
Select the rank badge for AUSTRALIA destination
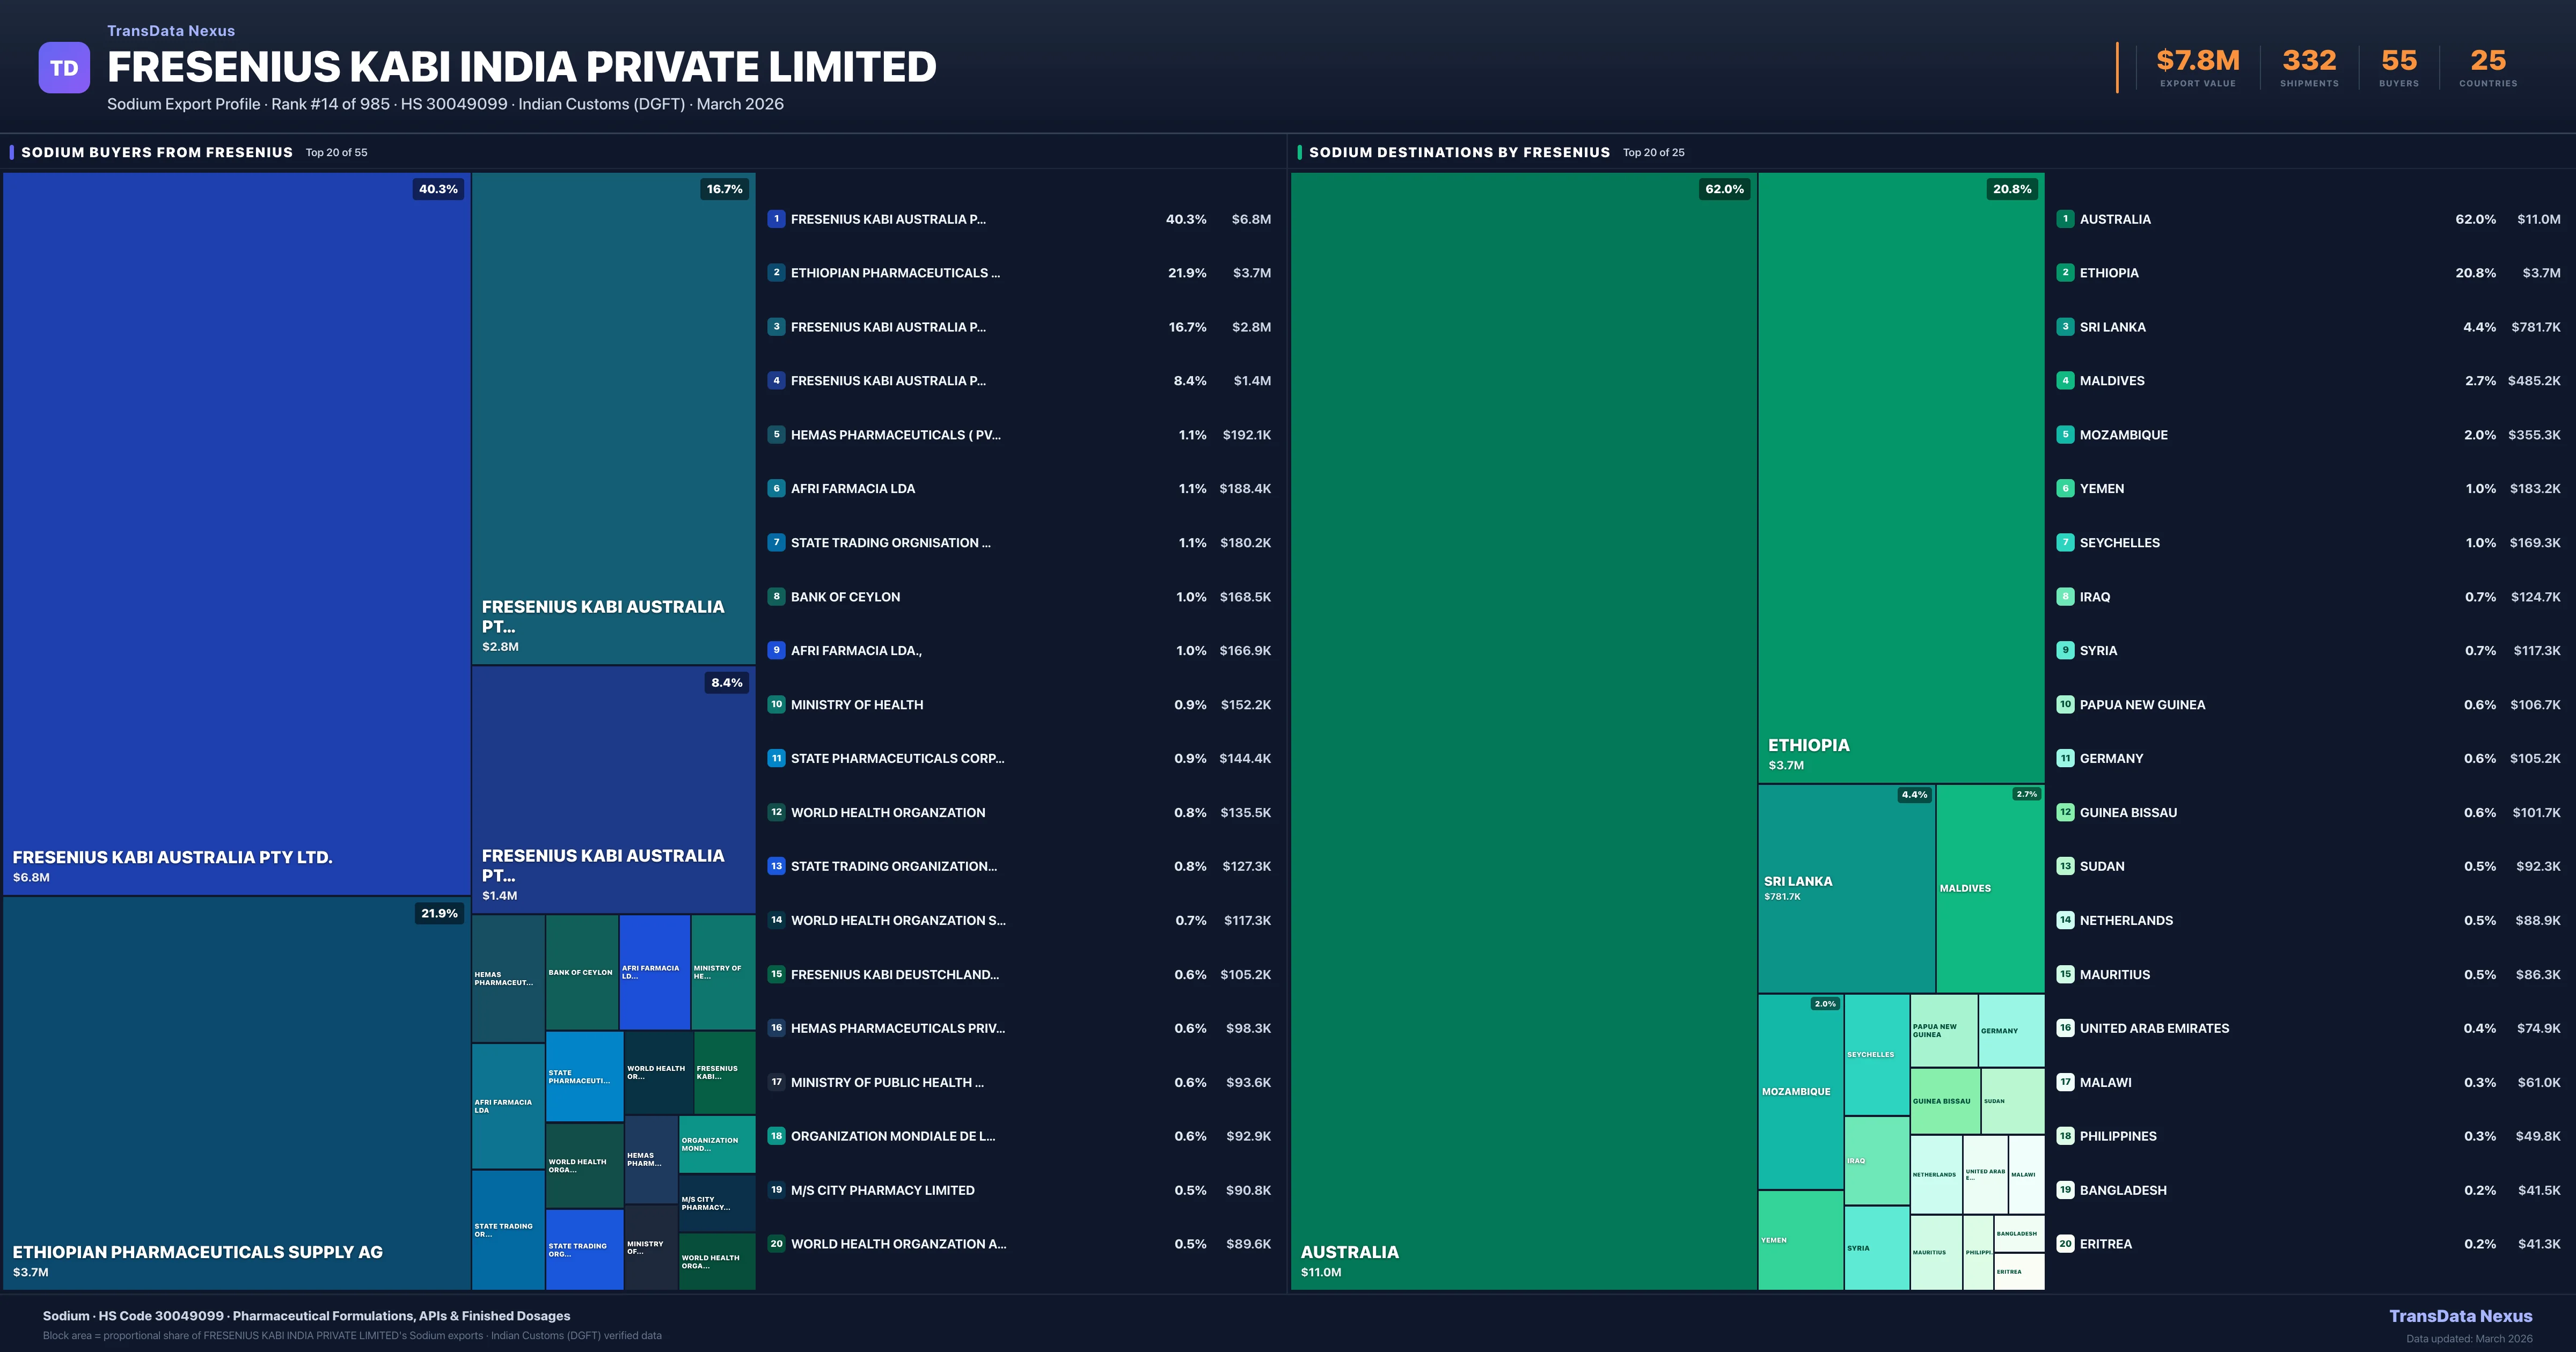click(x=2066, y=219)
